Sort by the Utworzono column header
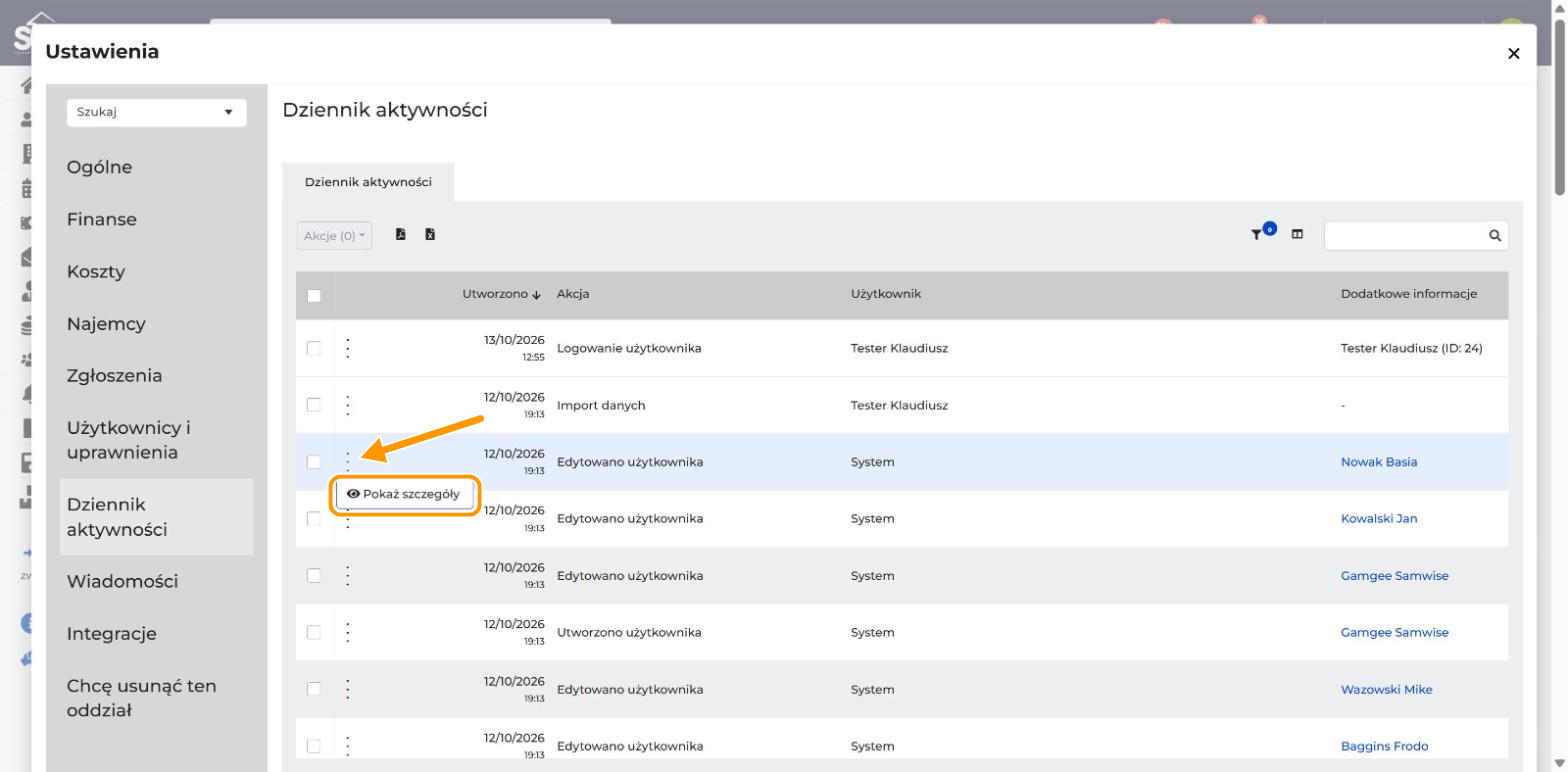Screen dimensions: 1568x772 point(501,295)
